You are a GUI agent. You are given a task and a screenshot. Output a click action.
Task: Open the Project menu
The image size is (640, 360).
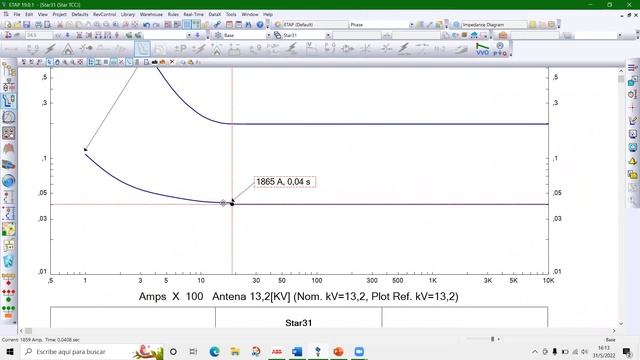(x=59, y=14)
